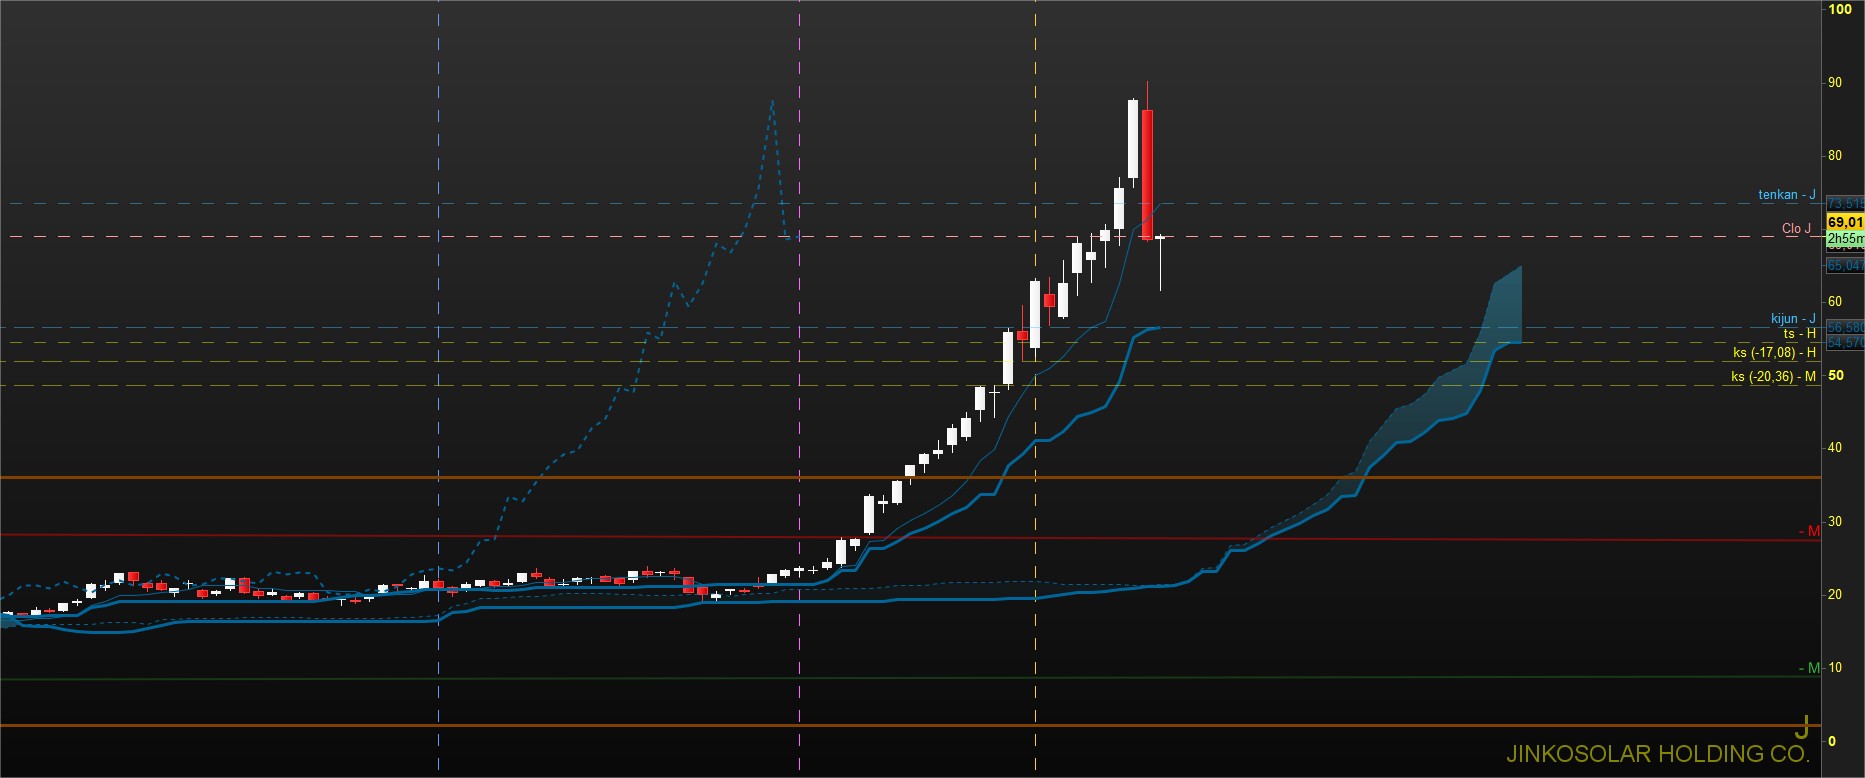Select the tallest white candlestick near 88
This screenshot has height=778, width=1865.
click(1133, 139)
